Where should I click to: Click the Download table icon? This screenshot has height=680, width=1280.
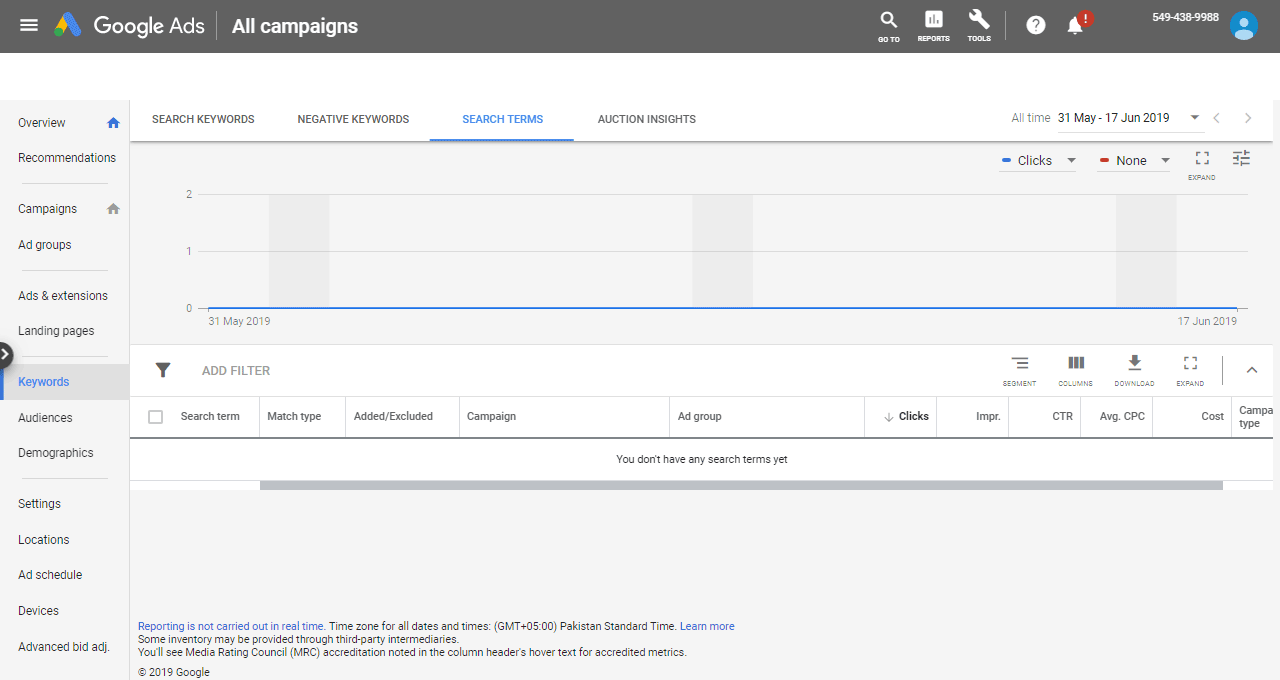coord(1134,368)
